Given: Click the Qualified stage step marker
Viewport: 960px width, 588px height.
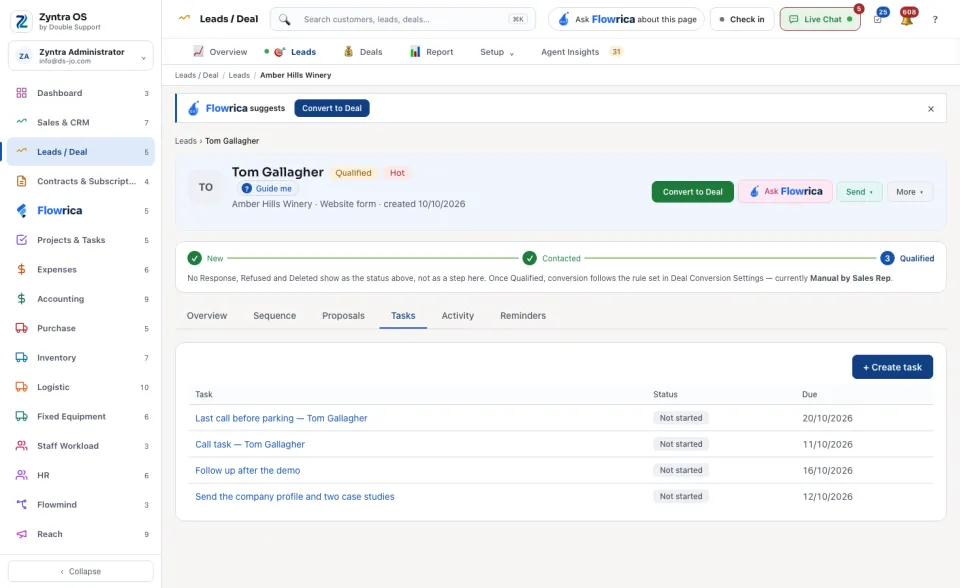Looking at the screenshot, I should coord(887,258).
